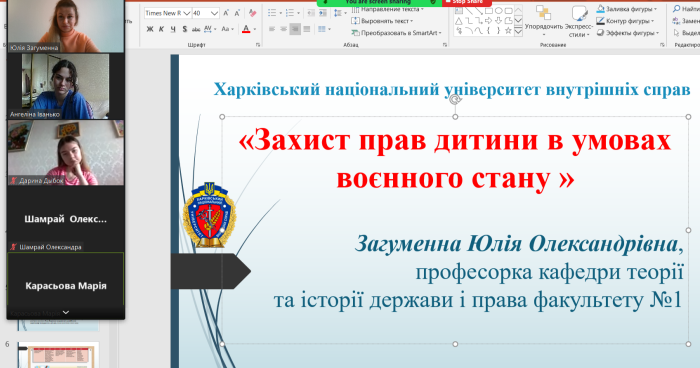The height and width of the screenshot is (368, 700).
Task: Convert text with Преобразовать в SmartArt
Action: click(396, 33)
